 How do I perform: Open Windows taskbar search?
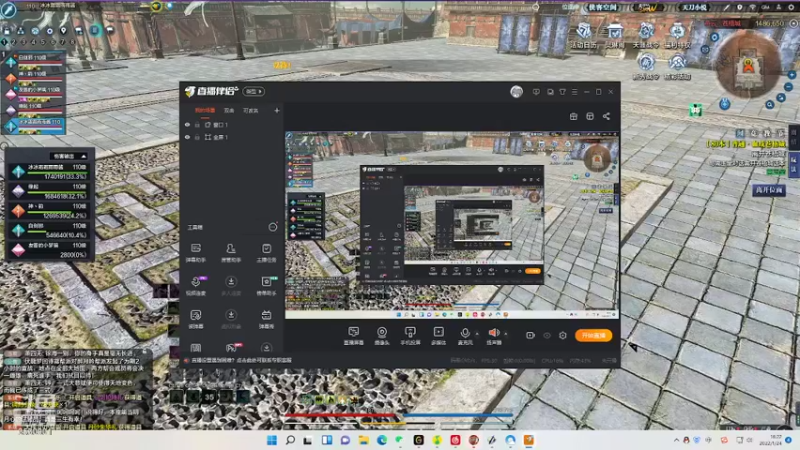tap(290, 440)
